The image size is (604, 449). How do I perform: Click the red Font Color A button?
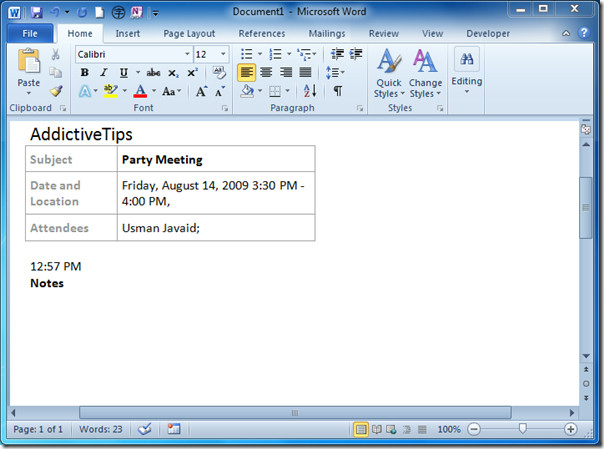point(140,92)
